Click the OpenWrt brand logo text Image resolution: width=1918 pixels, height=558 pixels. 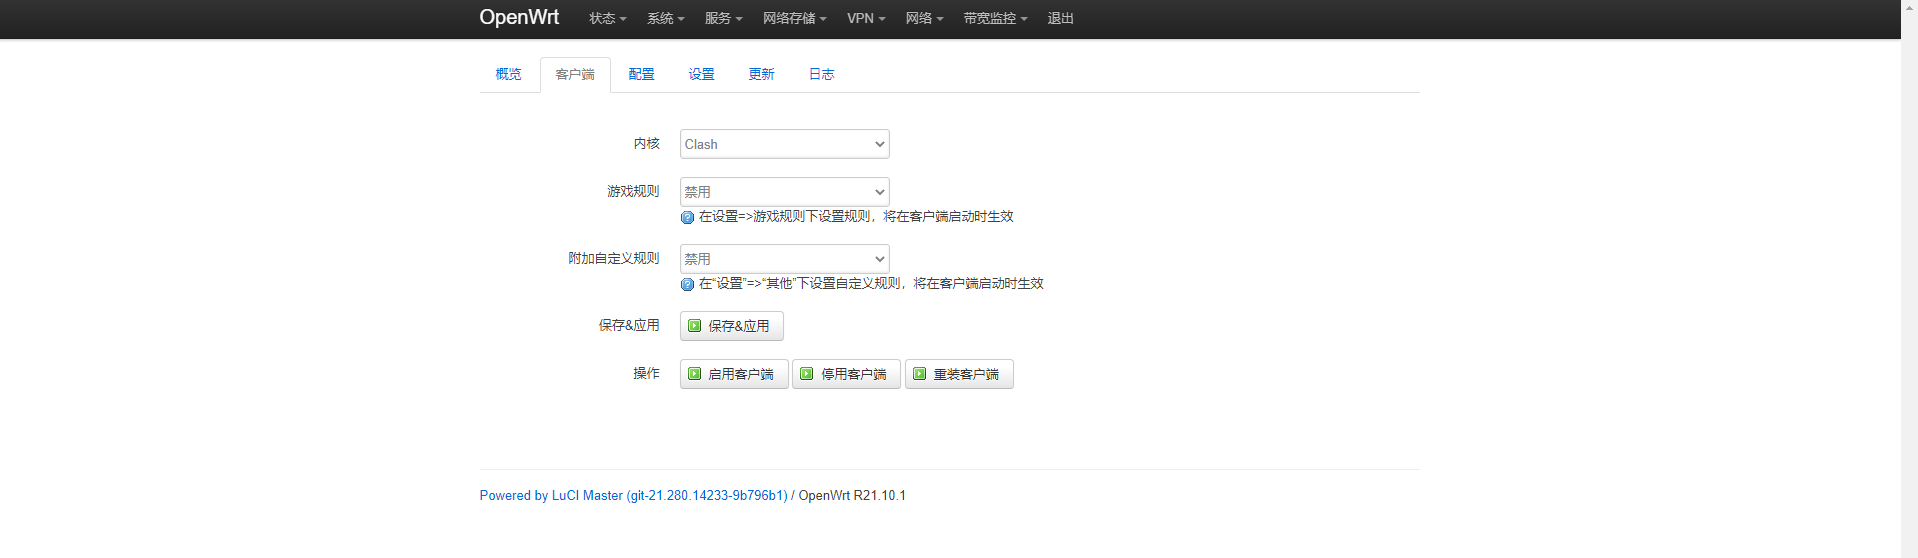[519, 18]
